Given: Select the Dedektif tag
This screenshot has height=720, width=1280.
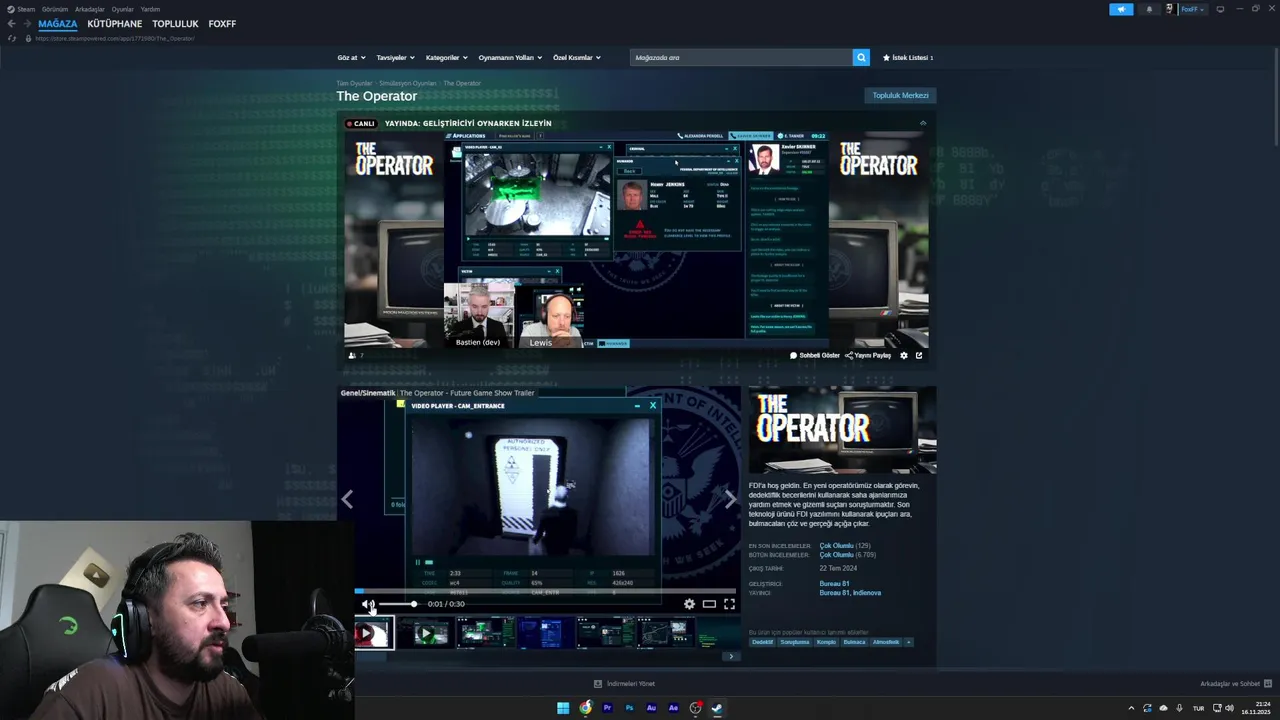Looking at the screenshot, I should point(762,642).
